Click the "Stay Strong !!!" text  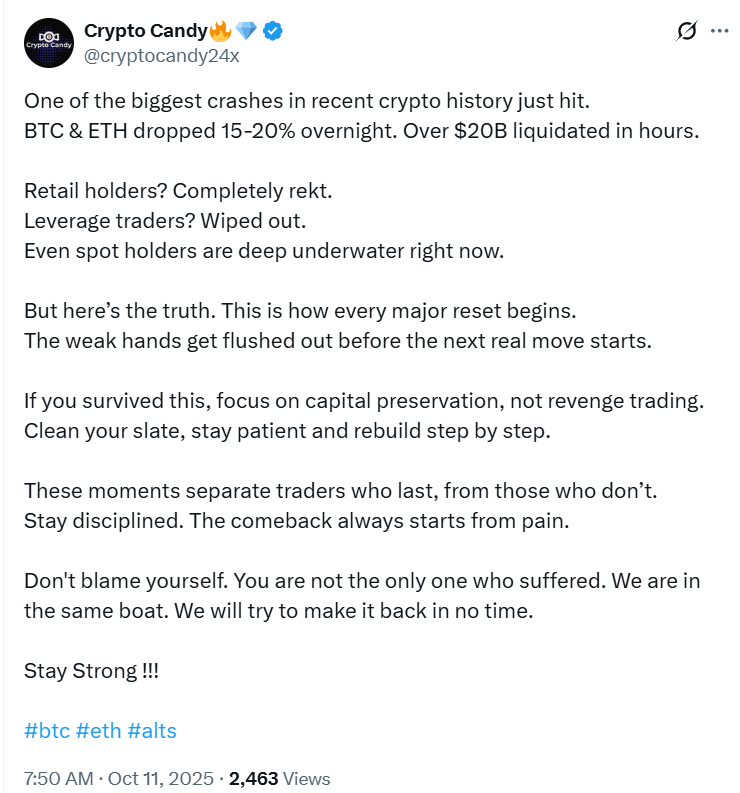click(x=92, y=670)
